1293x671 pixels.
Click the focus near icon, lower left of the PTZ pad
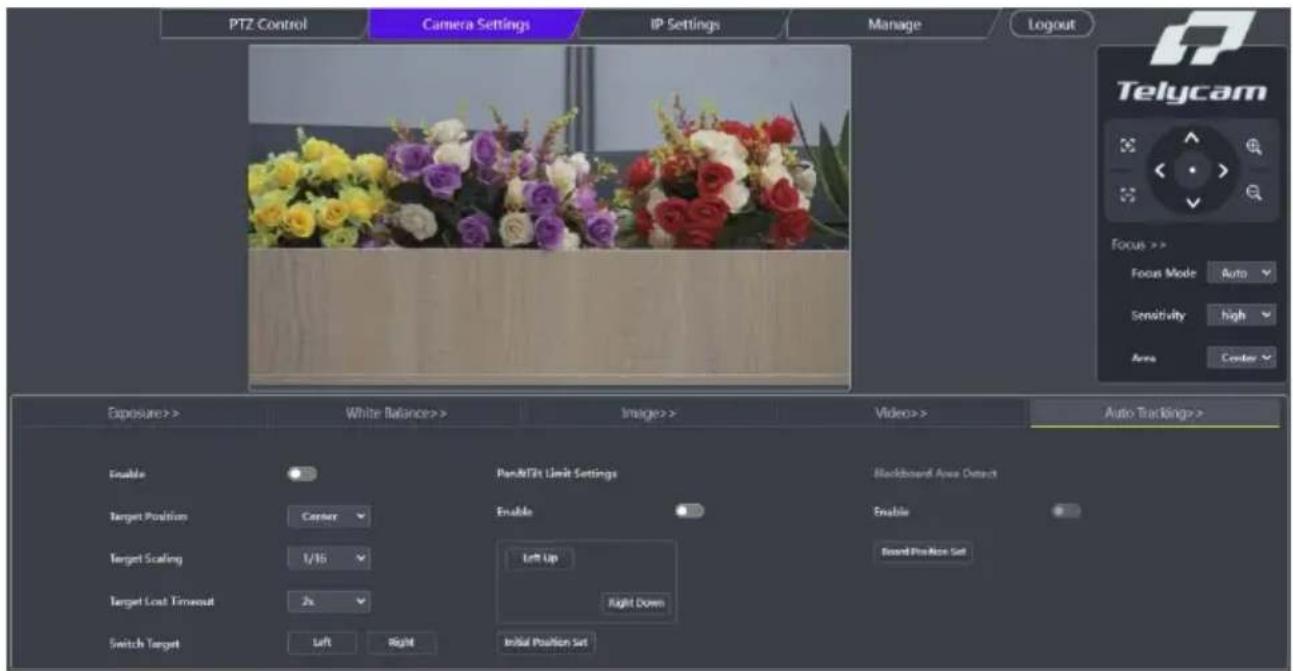(1128, 195)
